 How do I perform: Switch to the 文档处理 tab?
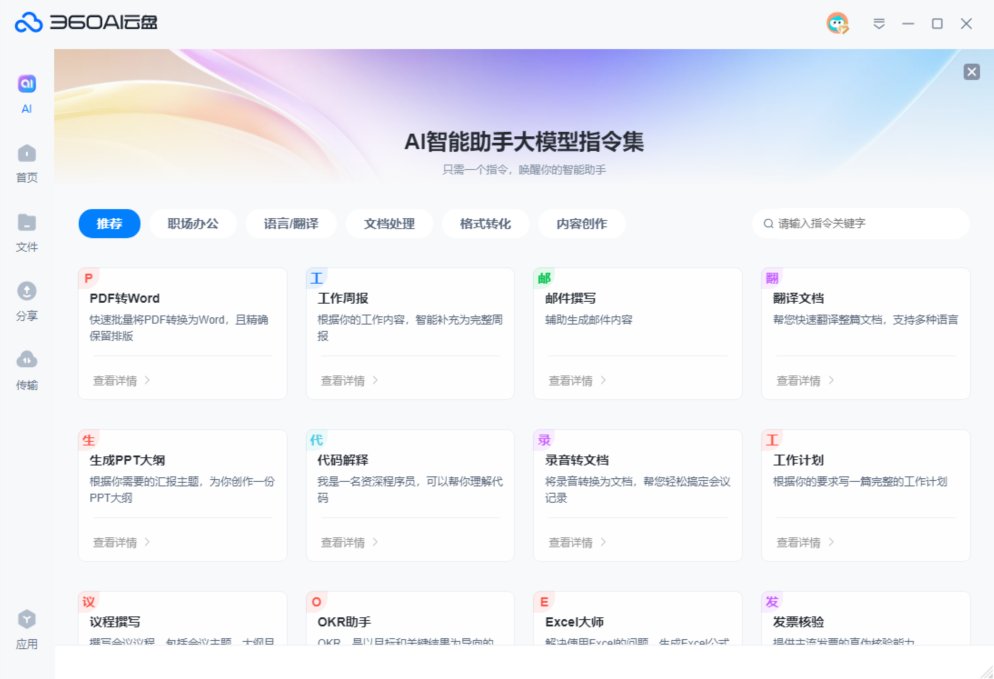389,224
